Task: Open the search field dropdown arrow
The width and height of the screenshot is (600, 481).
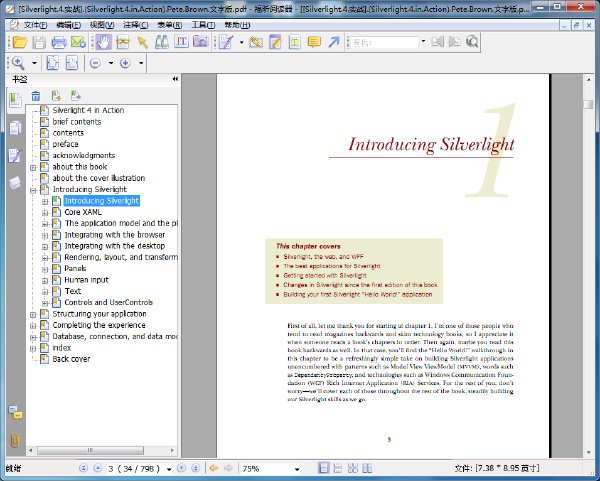Action: pos(423,42)
